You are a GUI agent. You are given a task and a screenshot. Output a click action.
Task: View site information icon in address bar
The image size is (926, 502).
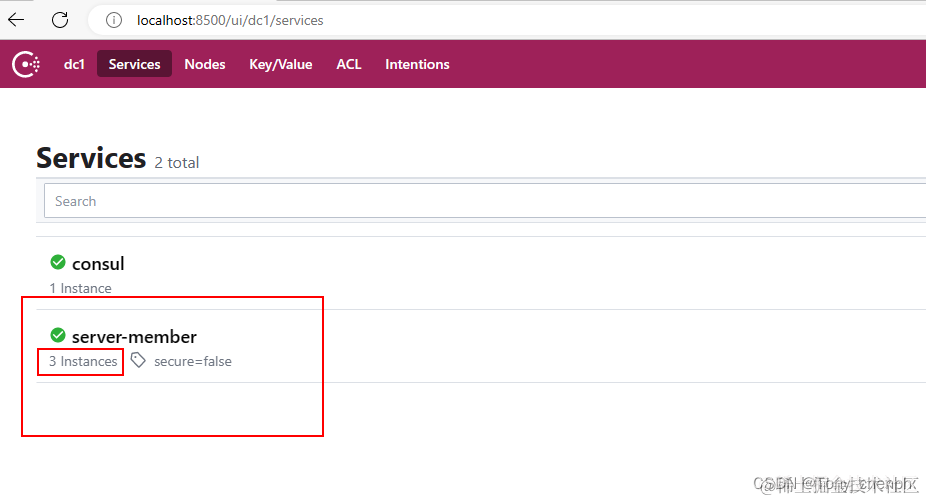coord(113,20)
